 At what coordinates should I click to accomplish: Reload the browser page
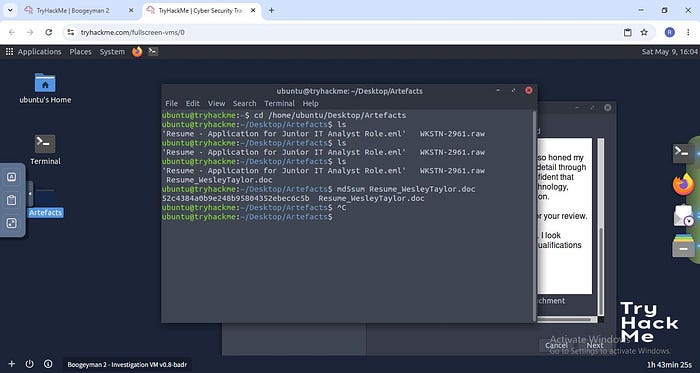[49, 32]
